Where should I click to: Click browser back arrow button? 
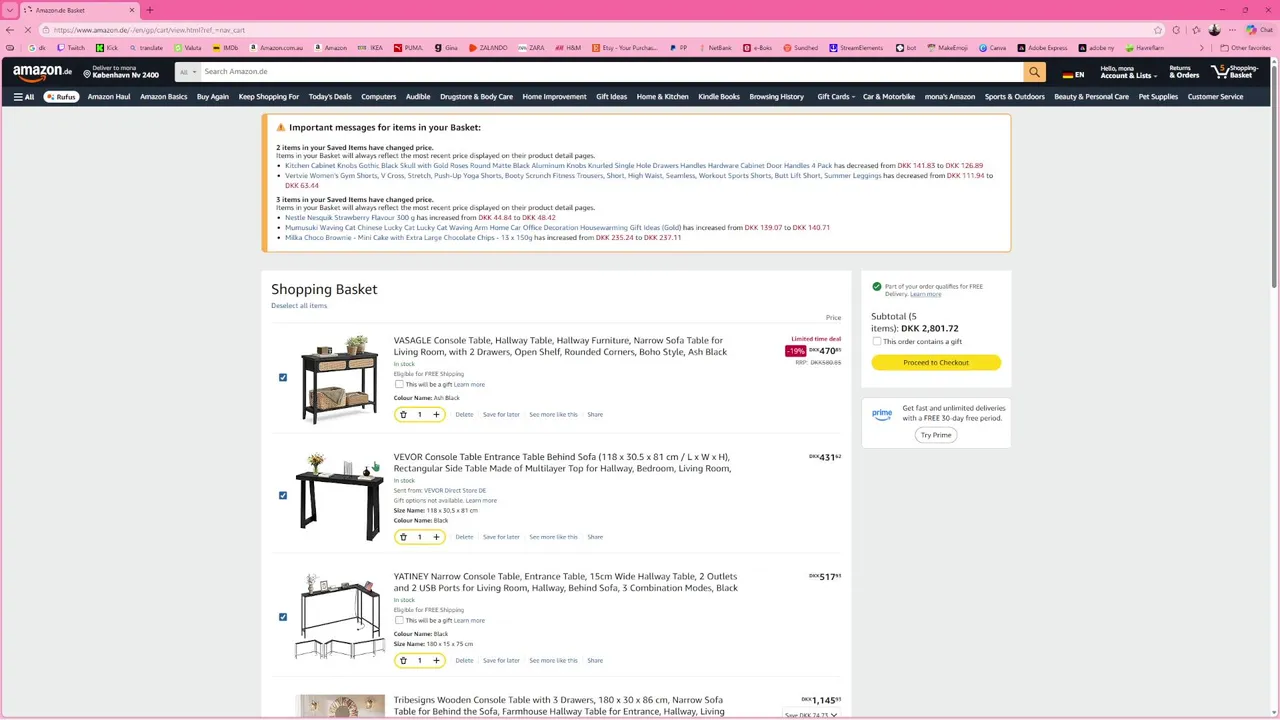tap(10, 30)
